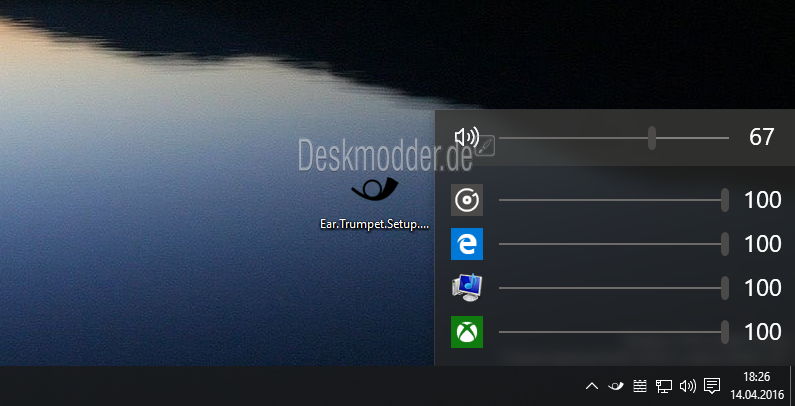Image resolution: width=795 pixels, height=406 pixels.
Task: Open the striped lines tray icon
Action: click(x=640, y=386)
